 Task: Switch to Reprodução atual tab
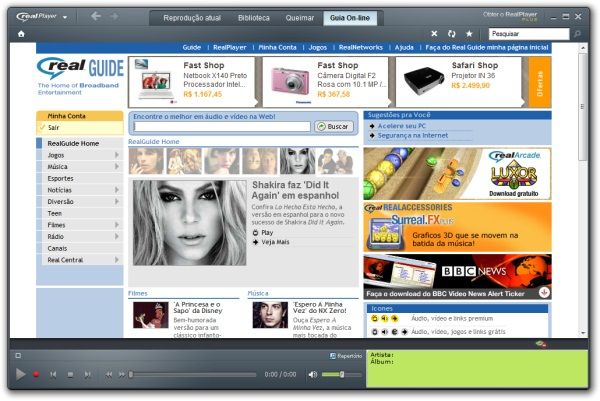[192, 18]
